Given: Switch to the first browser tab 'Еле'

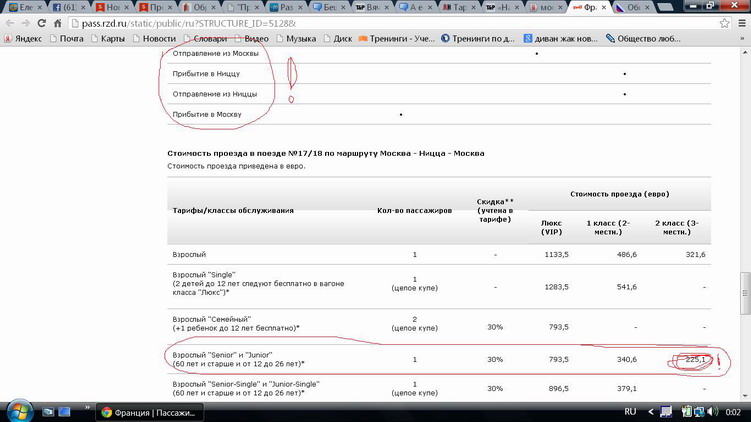Looking at the screenshot, I should tap(20, 7).
